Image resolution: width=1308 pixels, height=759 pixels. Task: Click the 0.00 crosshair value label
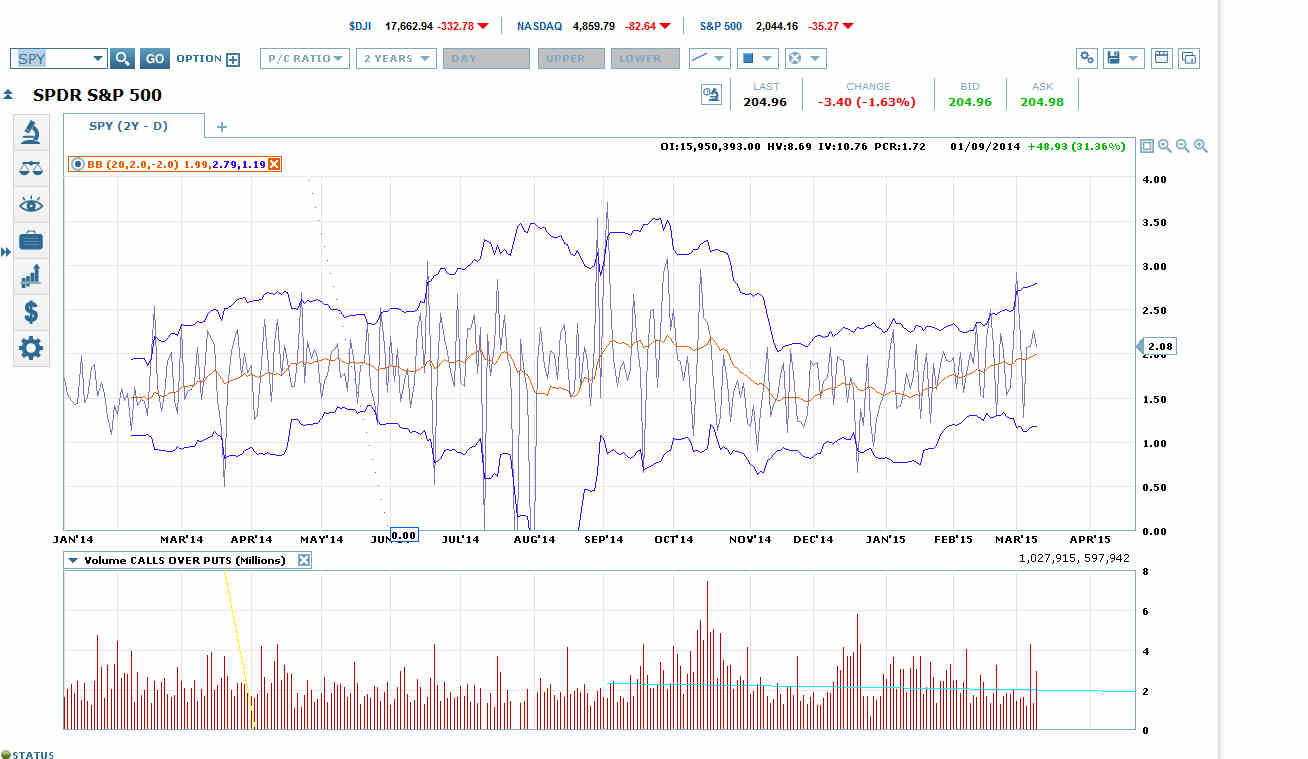(403, 535)
